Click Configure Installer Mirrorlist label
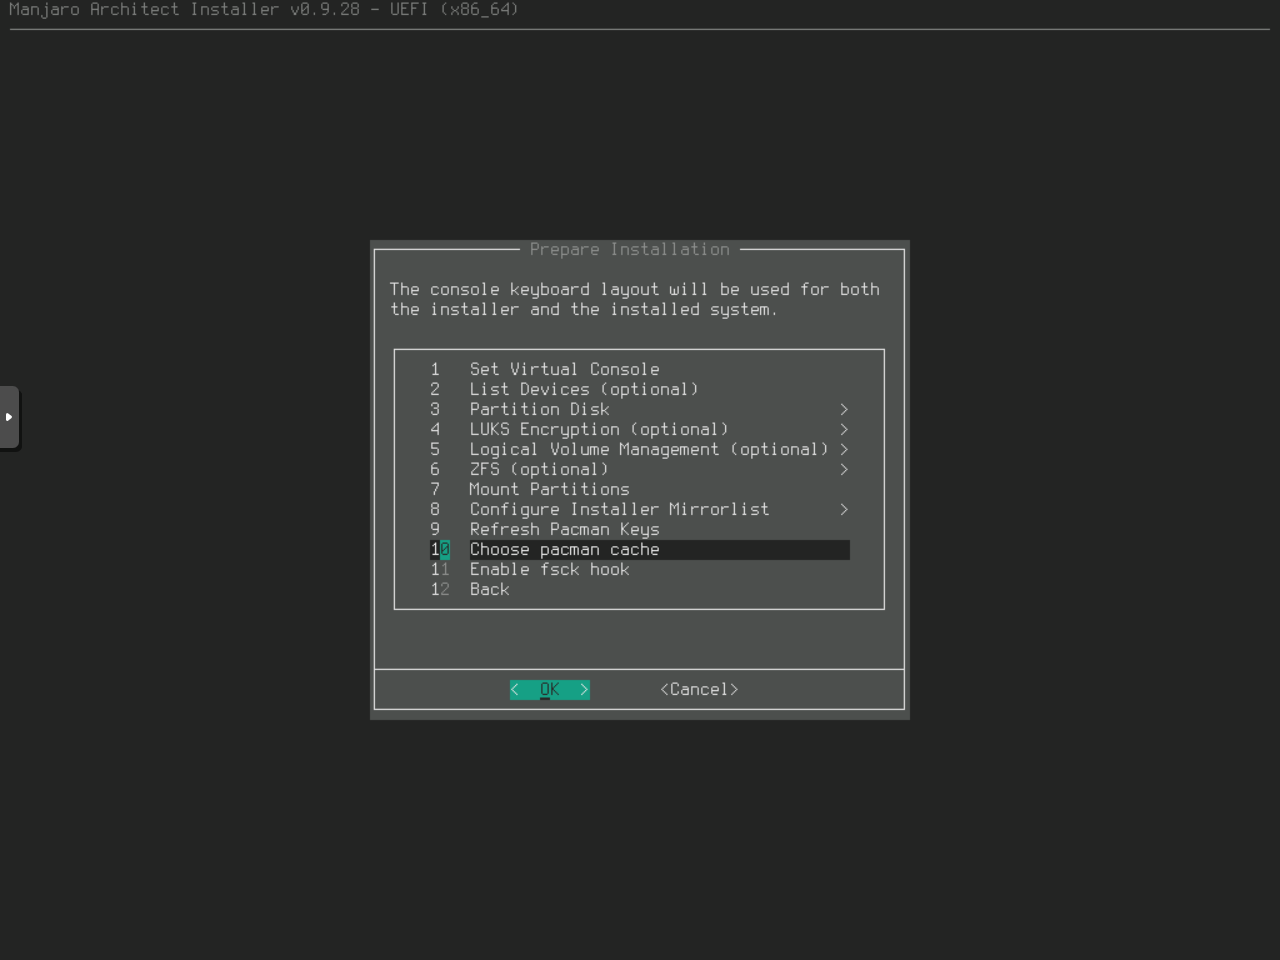1280x960 pixels. [619, 509]
